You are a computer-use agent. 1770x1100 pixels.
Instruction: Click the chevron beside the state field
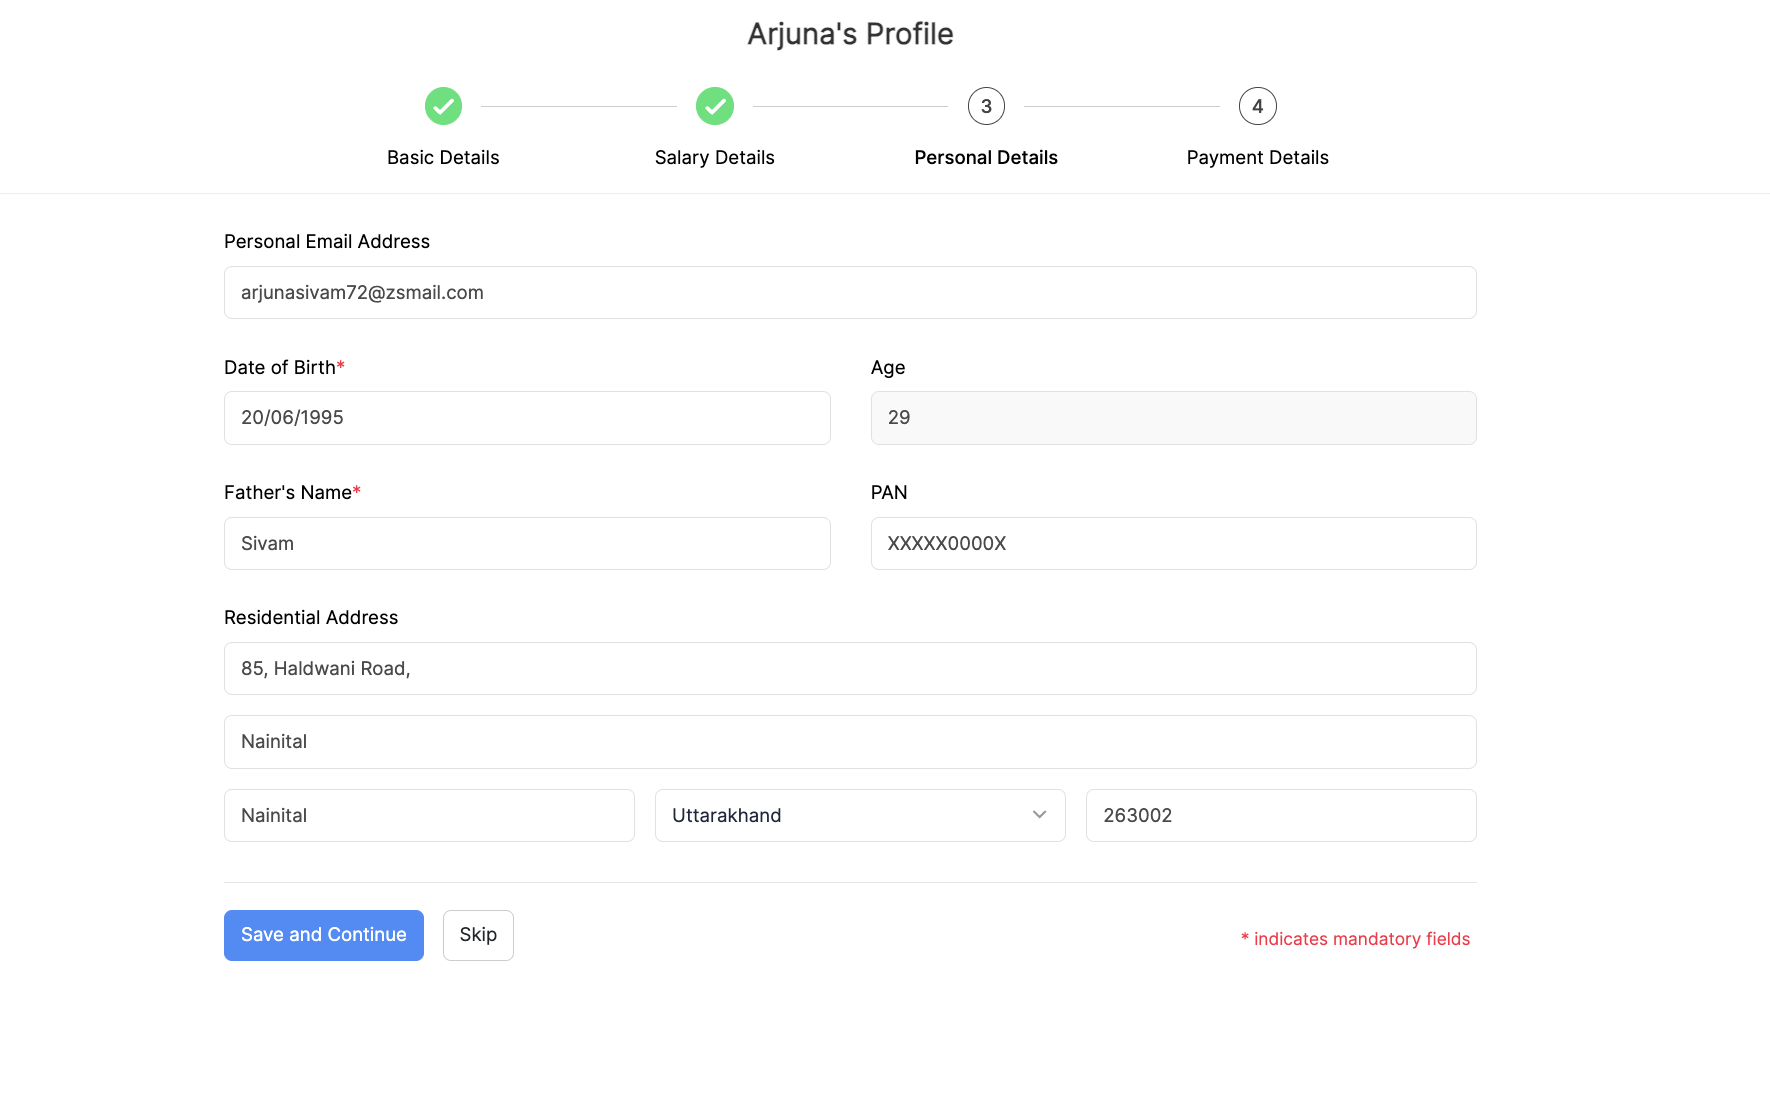pyautogui.click(x=1038, y=815)
